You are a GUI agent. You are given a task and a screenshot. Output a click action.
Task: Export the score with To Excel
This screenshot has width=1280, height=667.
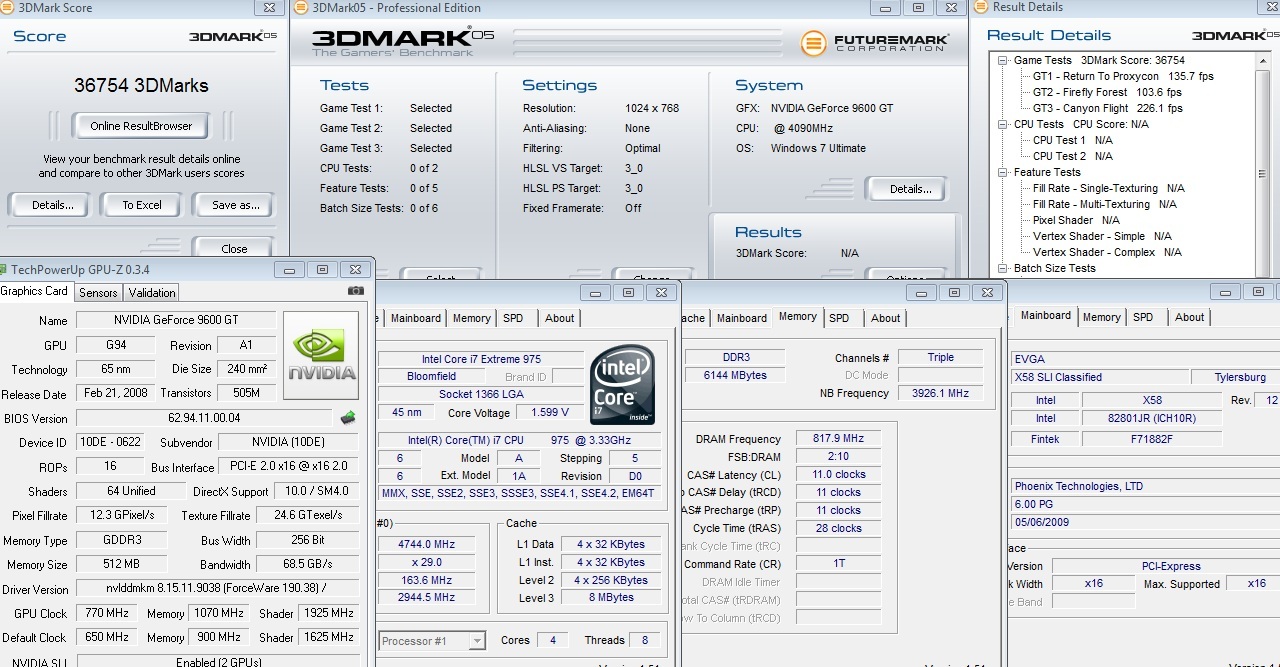click(x=142, y=205)
